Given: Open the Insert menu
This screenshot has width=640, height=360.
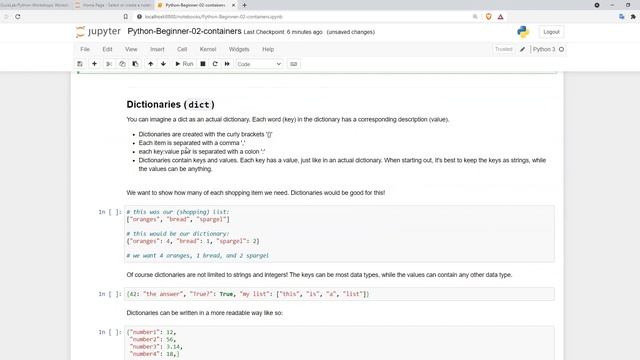Looking at the screenshot, I should (x=157, y=49).
